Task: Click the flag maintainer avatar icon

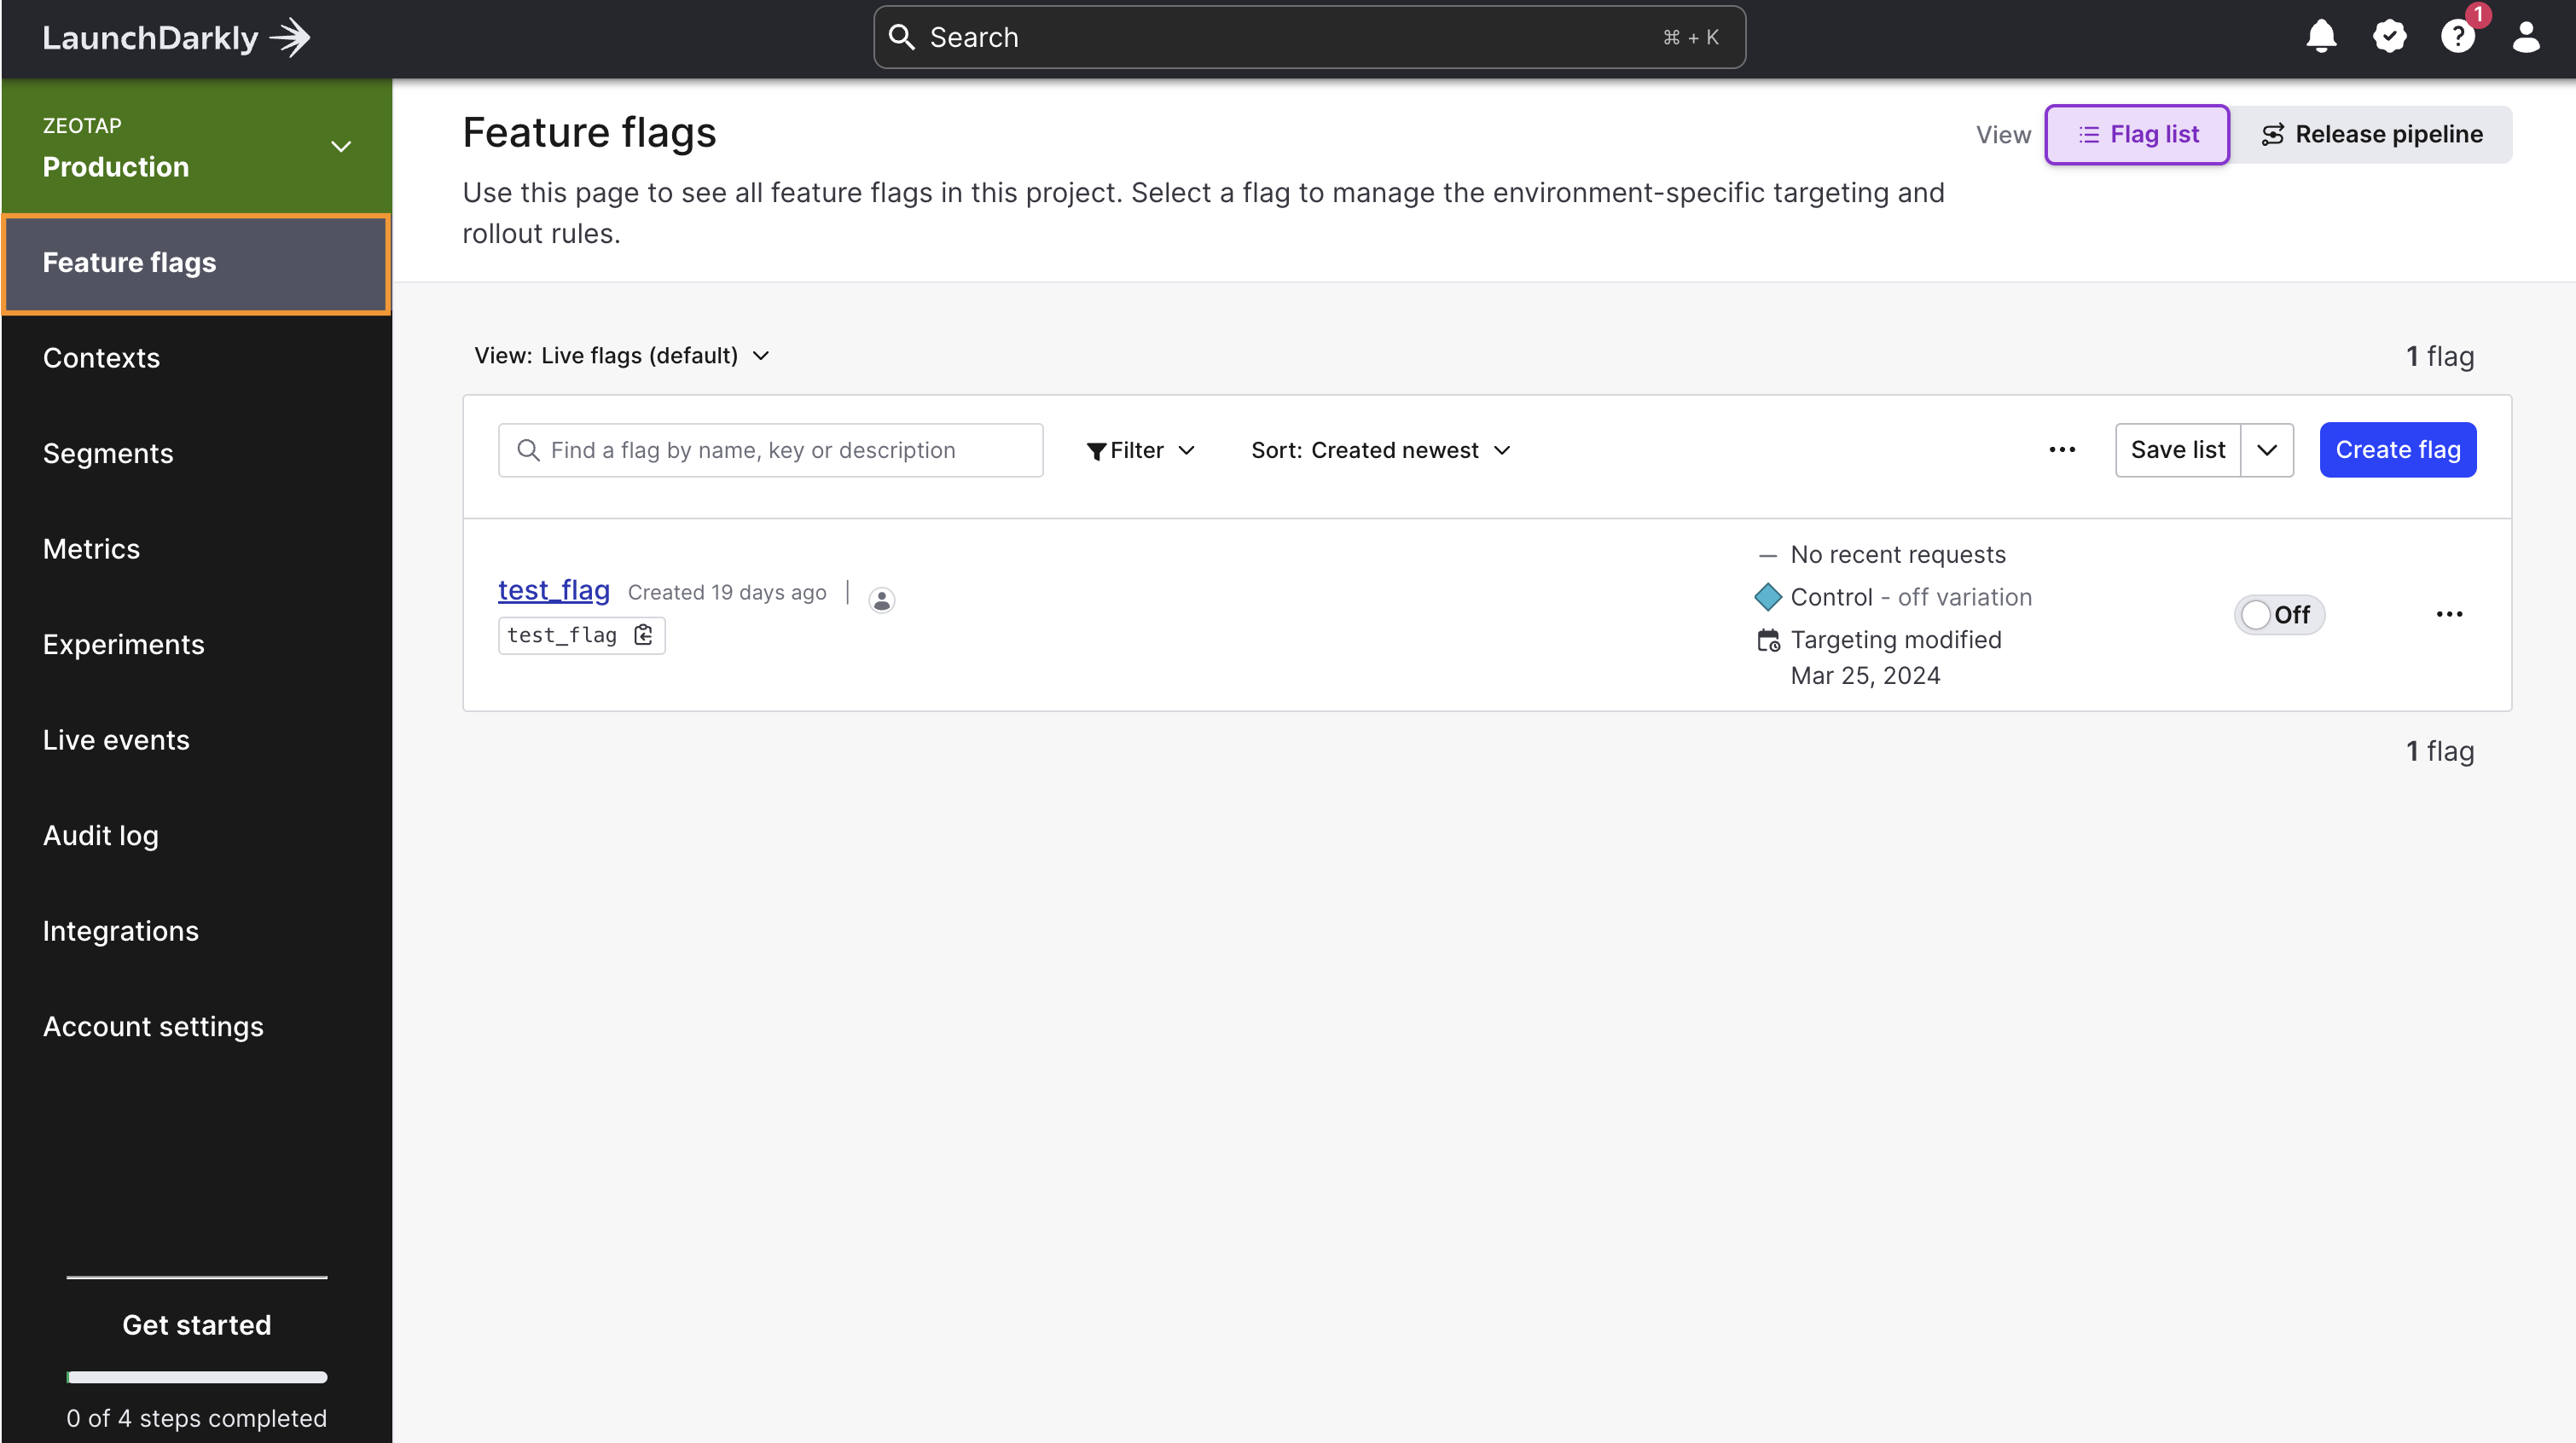Action: (x=881, y=600)
